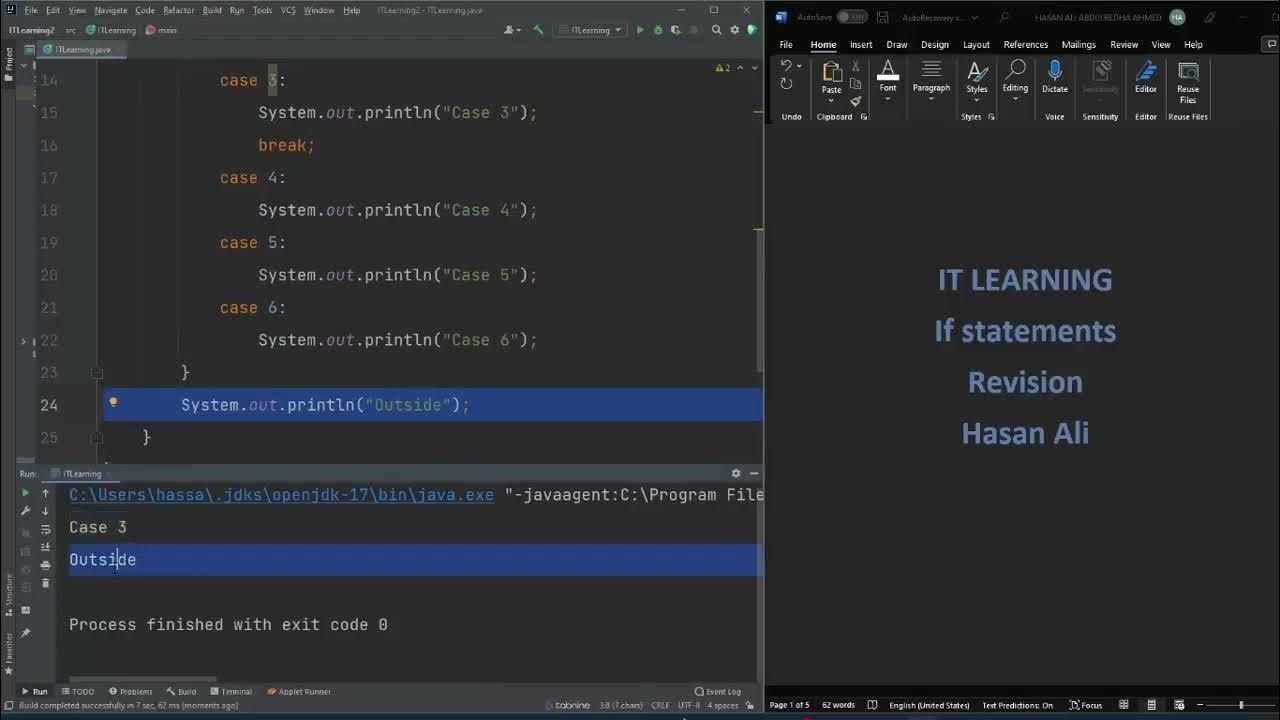1280x720 pixels.
Task: Activate Format Painter in Word
Action: [x=855, y=101]
